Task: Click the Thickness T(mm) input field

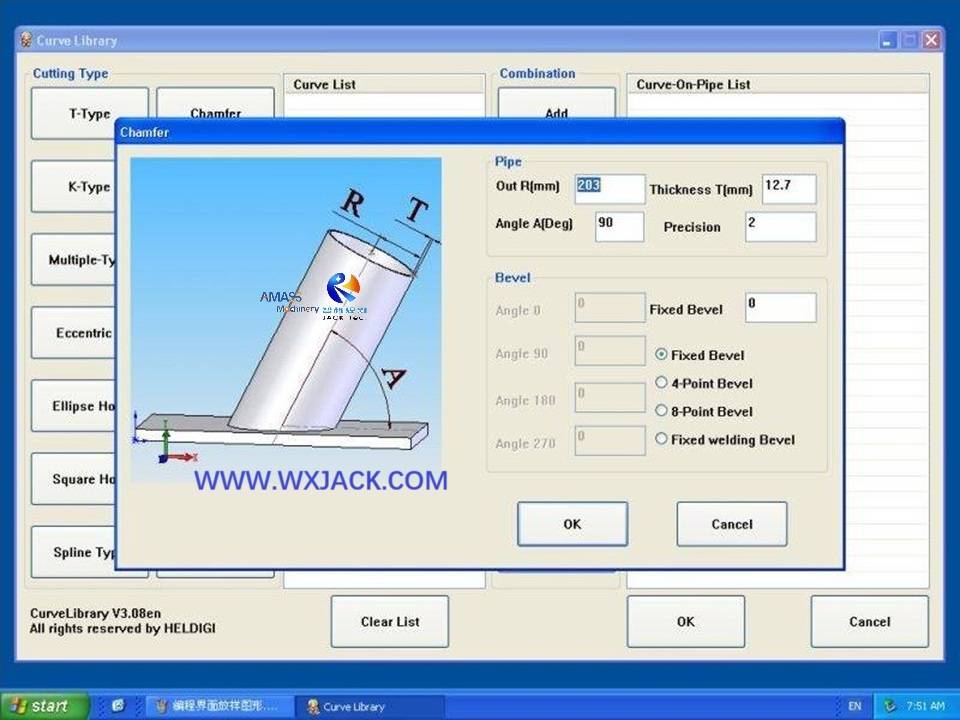Action: pos(789,189)
